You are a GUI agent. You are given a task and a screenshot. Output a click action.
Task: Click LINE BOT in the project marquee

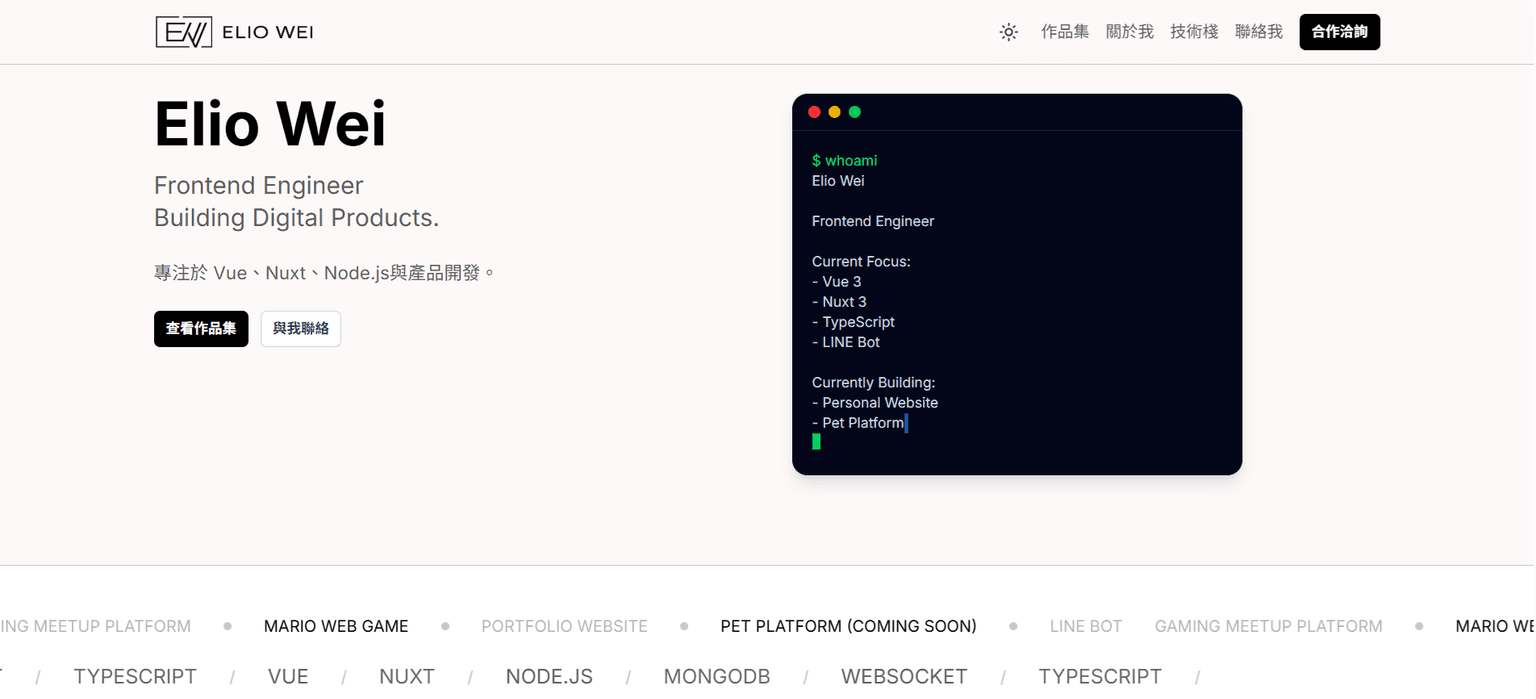tap(1086, 626)
